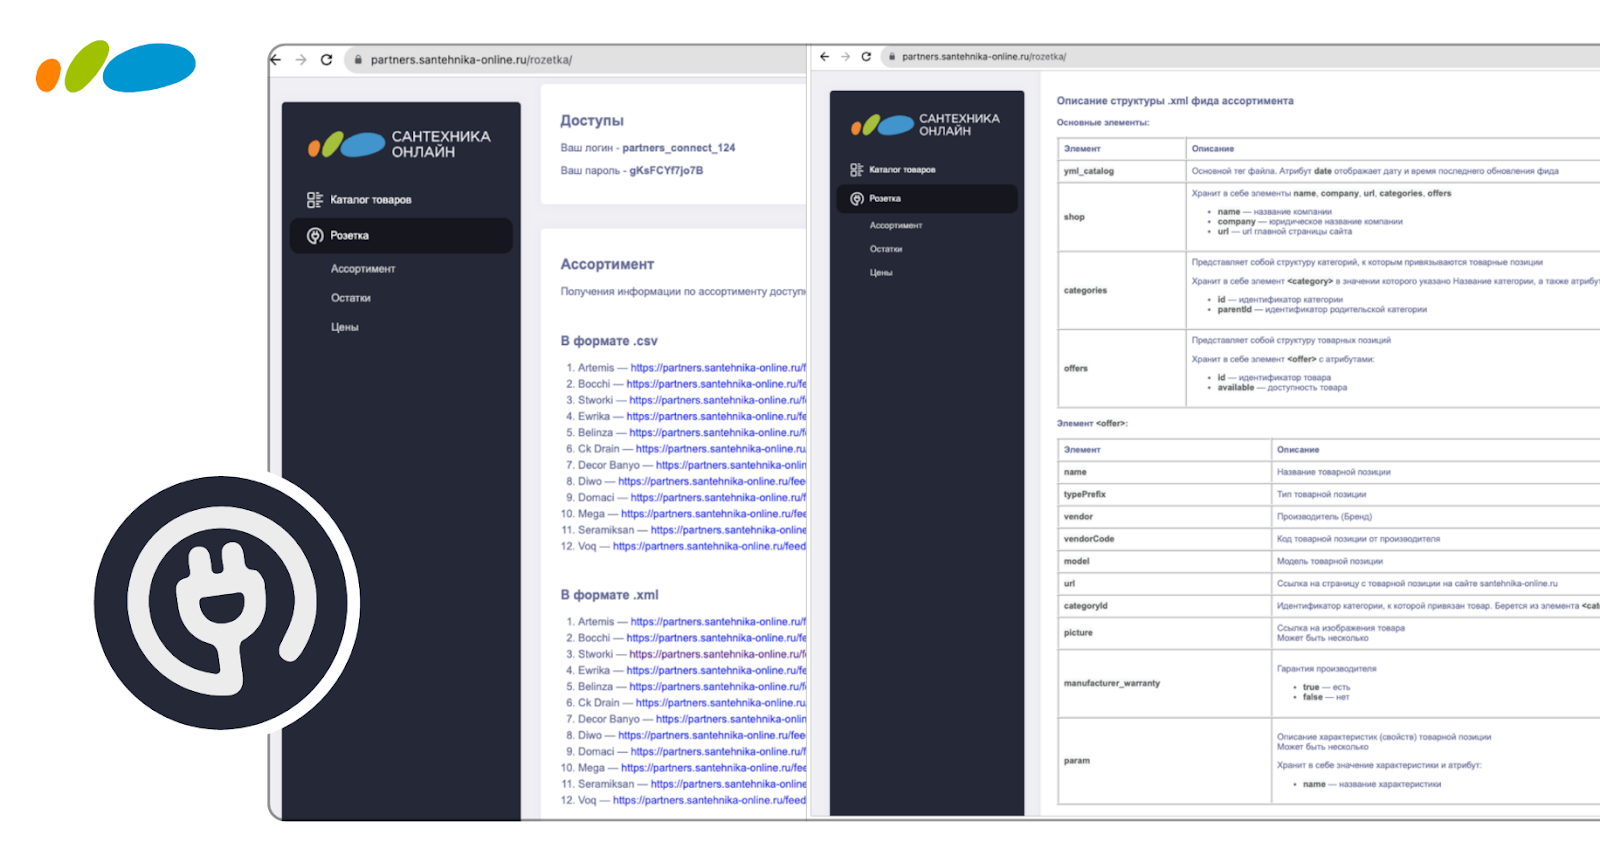
Task: Click the Сантехника Онлайн logo in right sidebar
Action: pyautogui.click(x=925, y=125)
